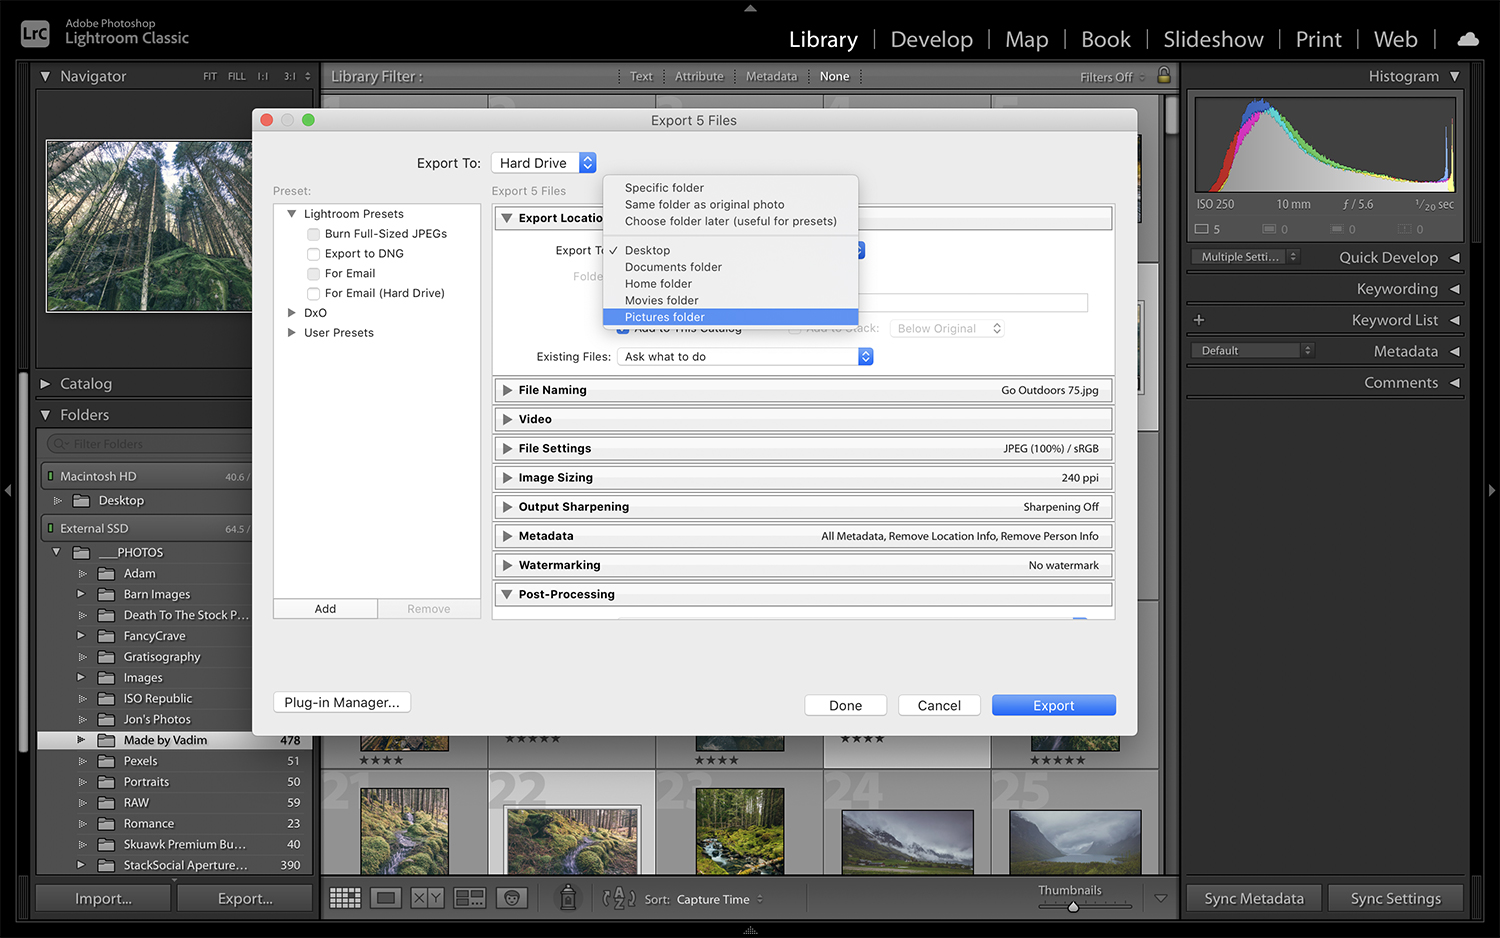Select Same folder as original photo
The height and width of the screenshot is (938, 1500).
tap(730, 205)
